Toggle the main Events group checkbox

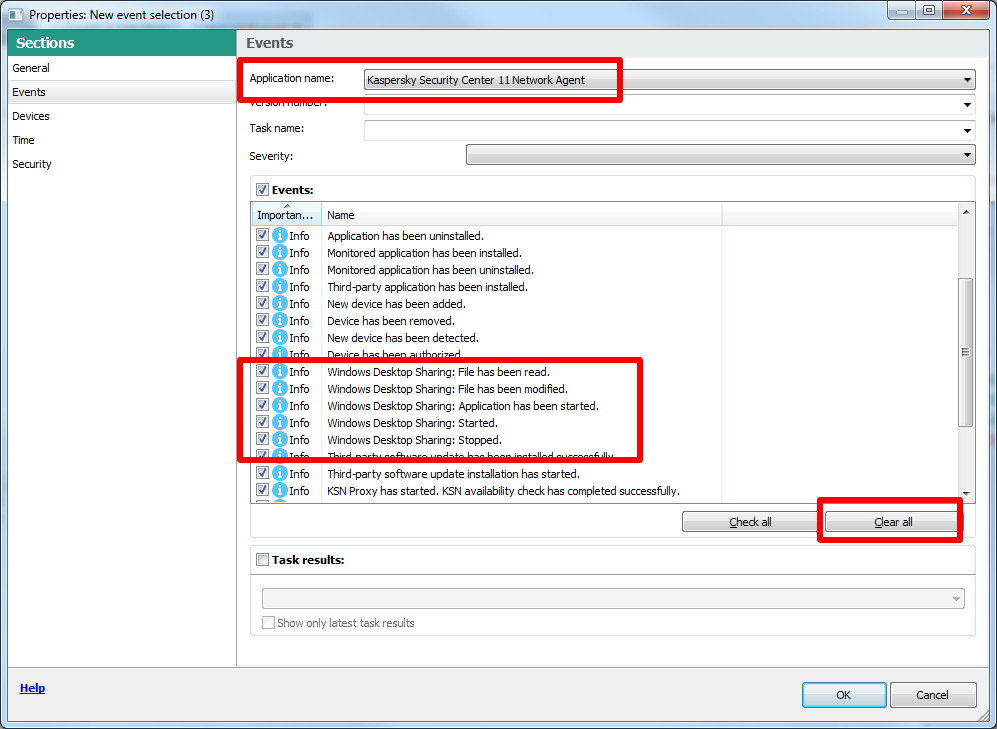(x=262, y=189)
